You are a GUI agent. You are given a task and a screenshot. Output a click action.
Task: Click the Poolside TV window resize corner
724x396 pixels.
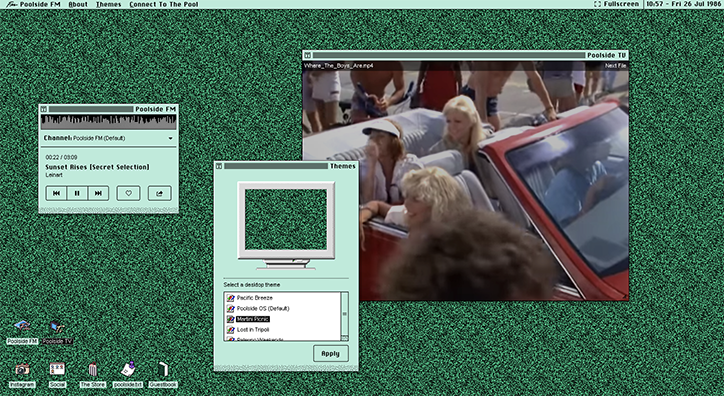pyautogui.click(x=625, y=297)
